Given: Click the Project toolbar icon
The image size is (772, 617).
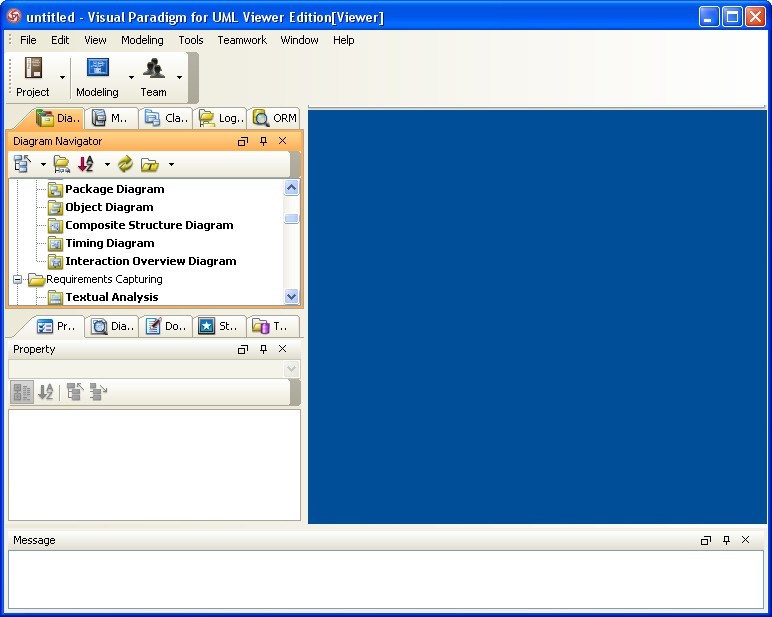Looking at the screenshot, I should coord(33,68).
